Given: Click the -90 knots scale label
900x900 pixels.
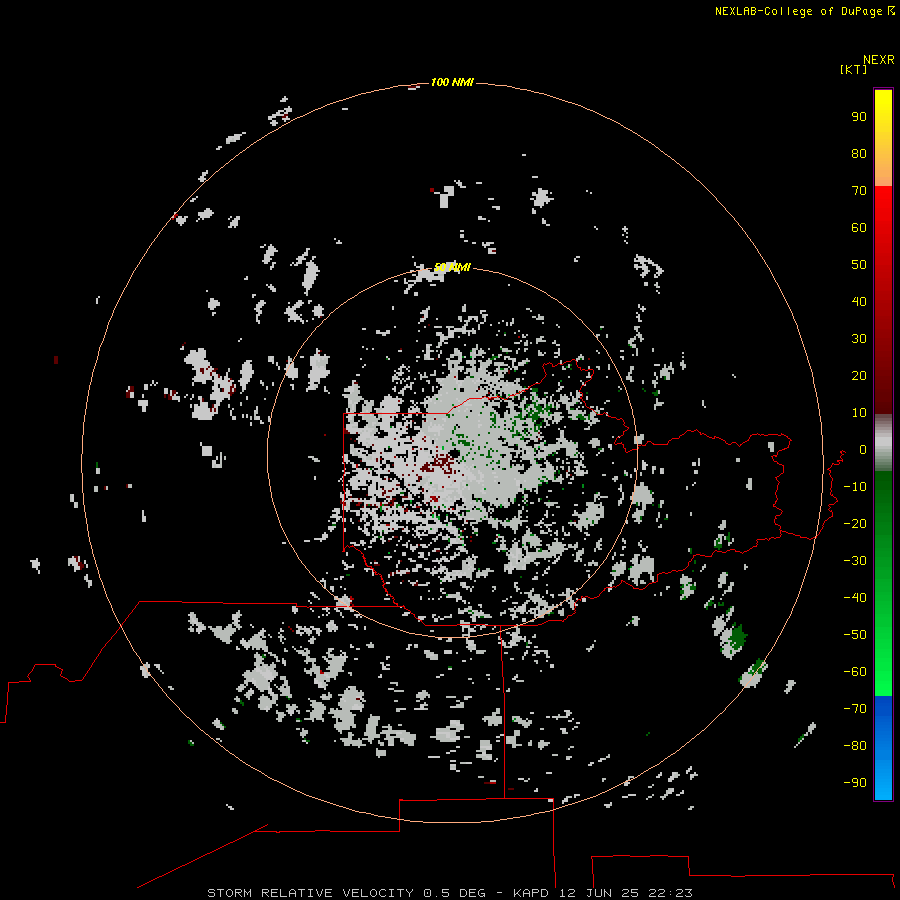Looking at the screenshot, I should tap(855, 783).
